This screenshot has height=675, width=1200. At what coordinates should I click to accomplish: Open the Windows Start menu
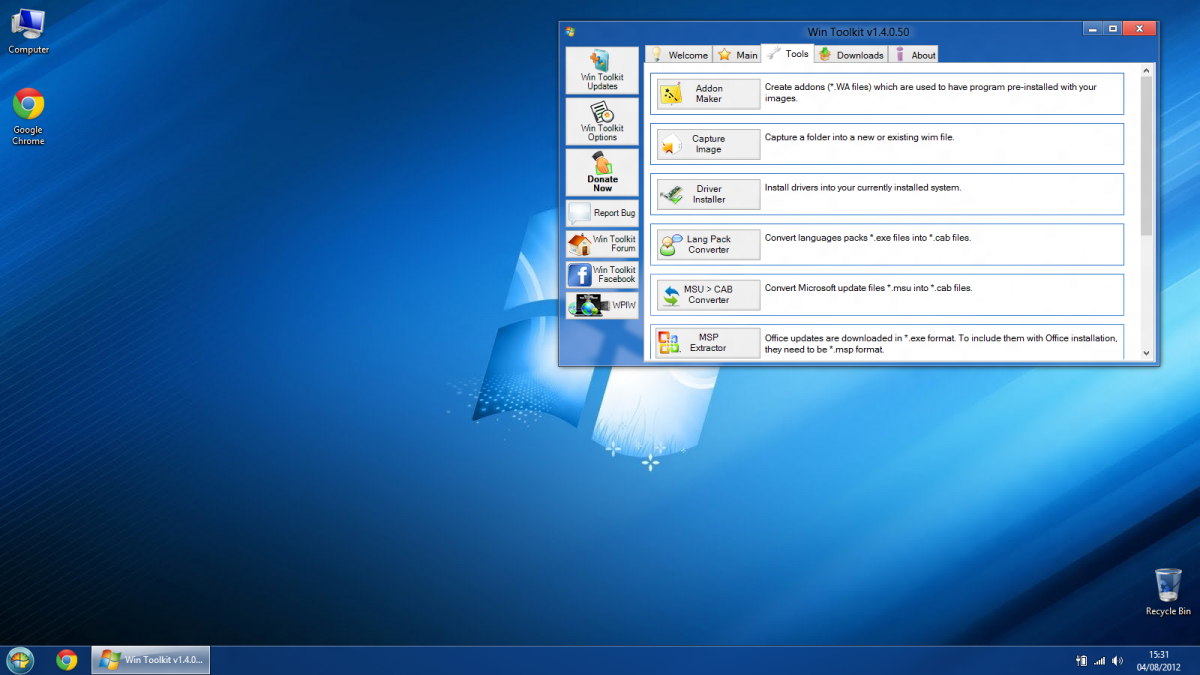[20, 659]
